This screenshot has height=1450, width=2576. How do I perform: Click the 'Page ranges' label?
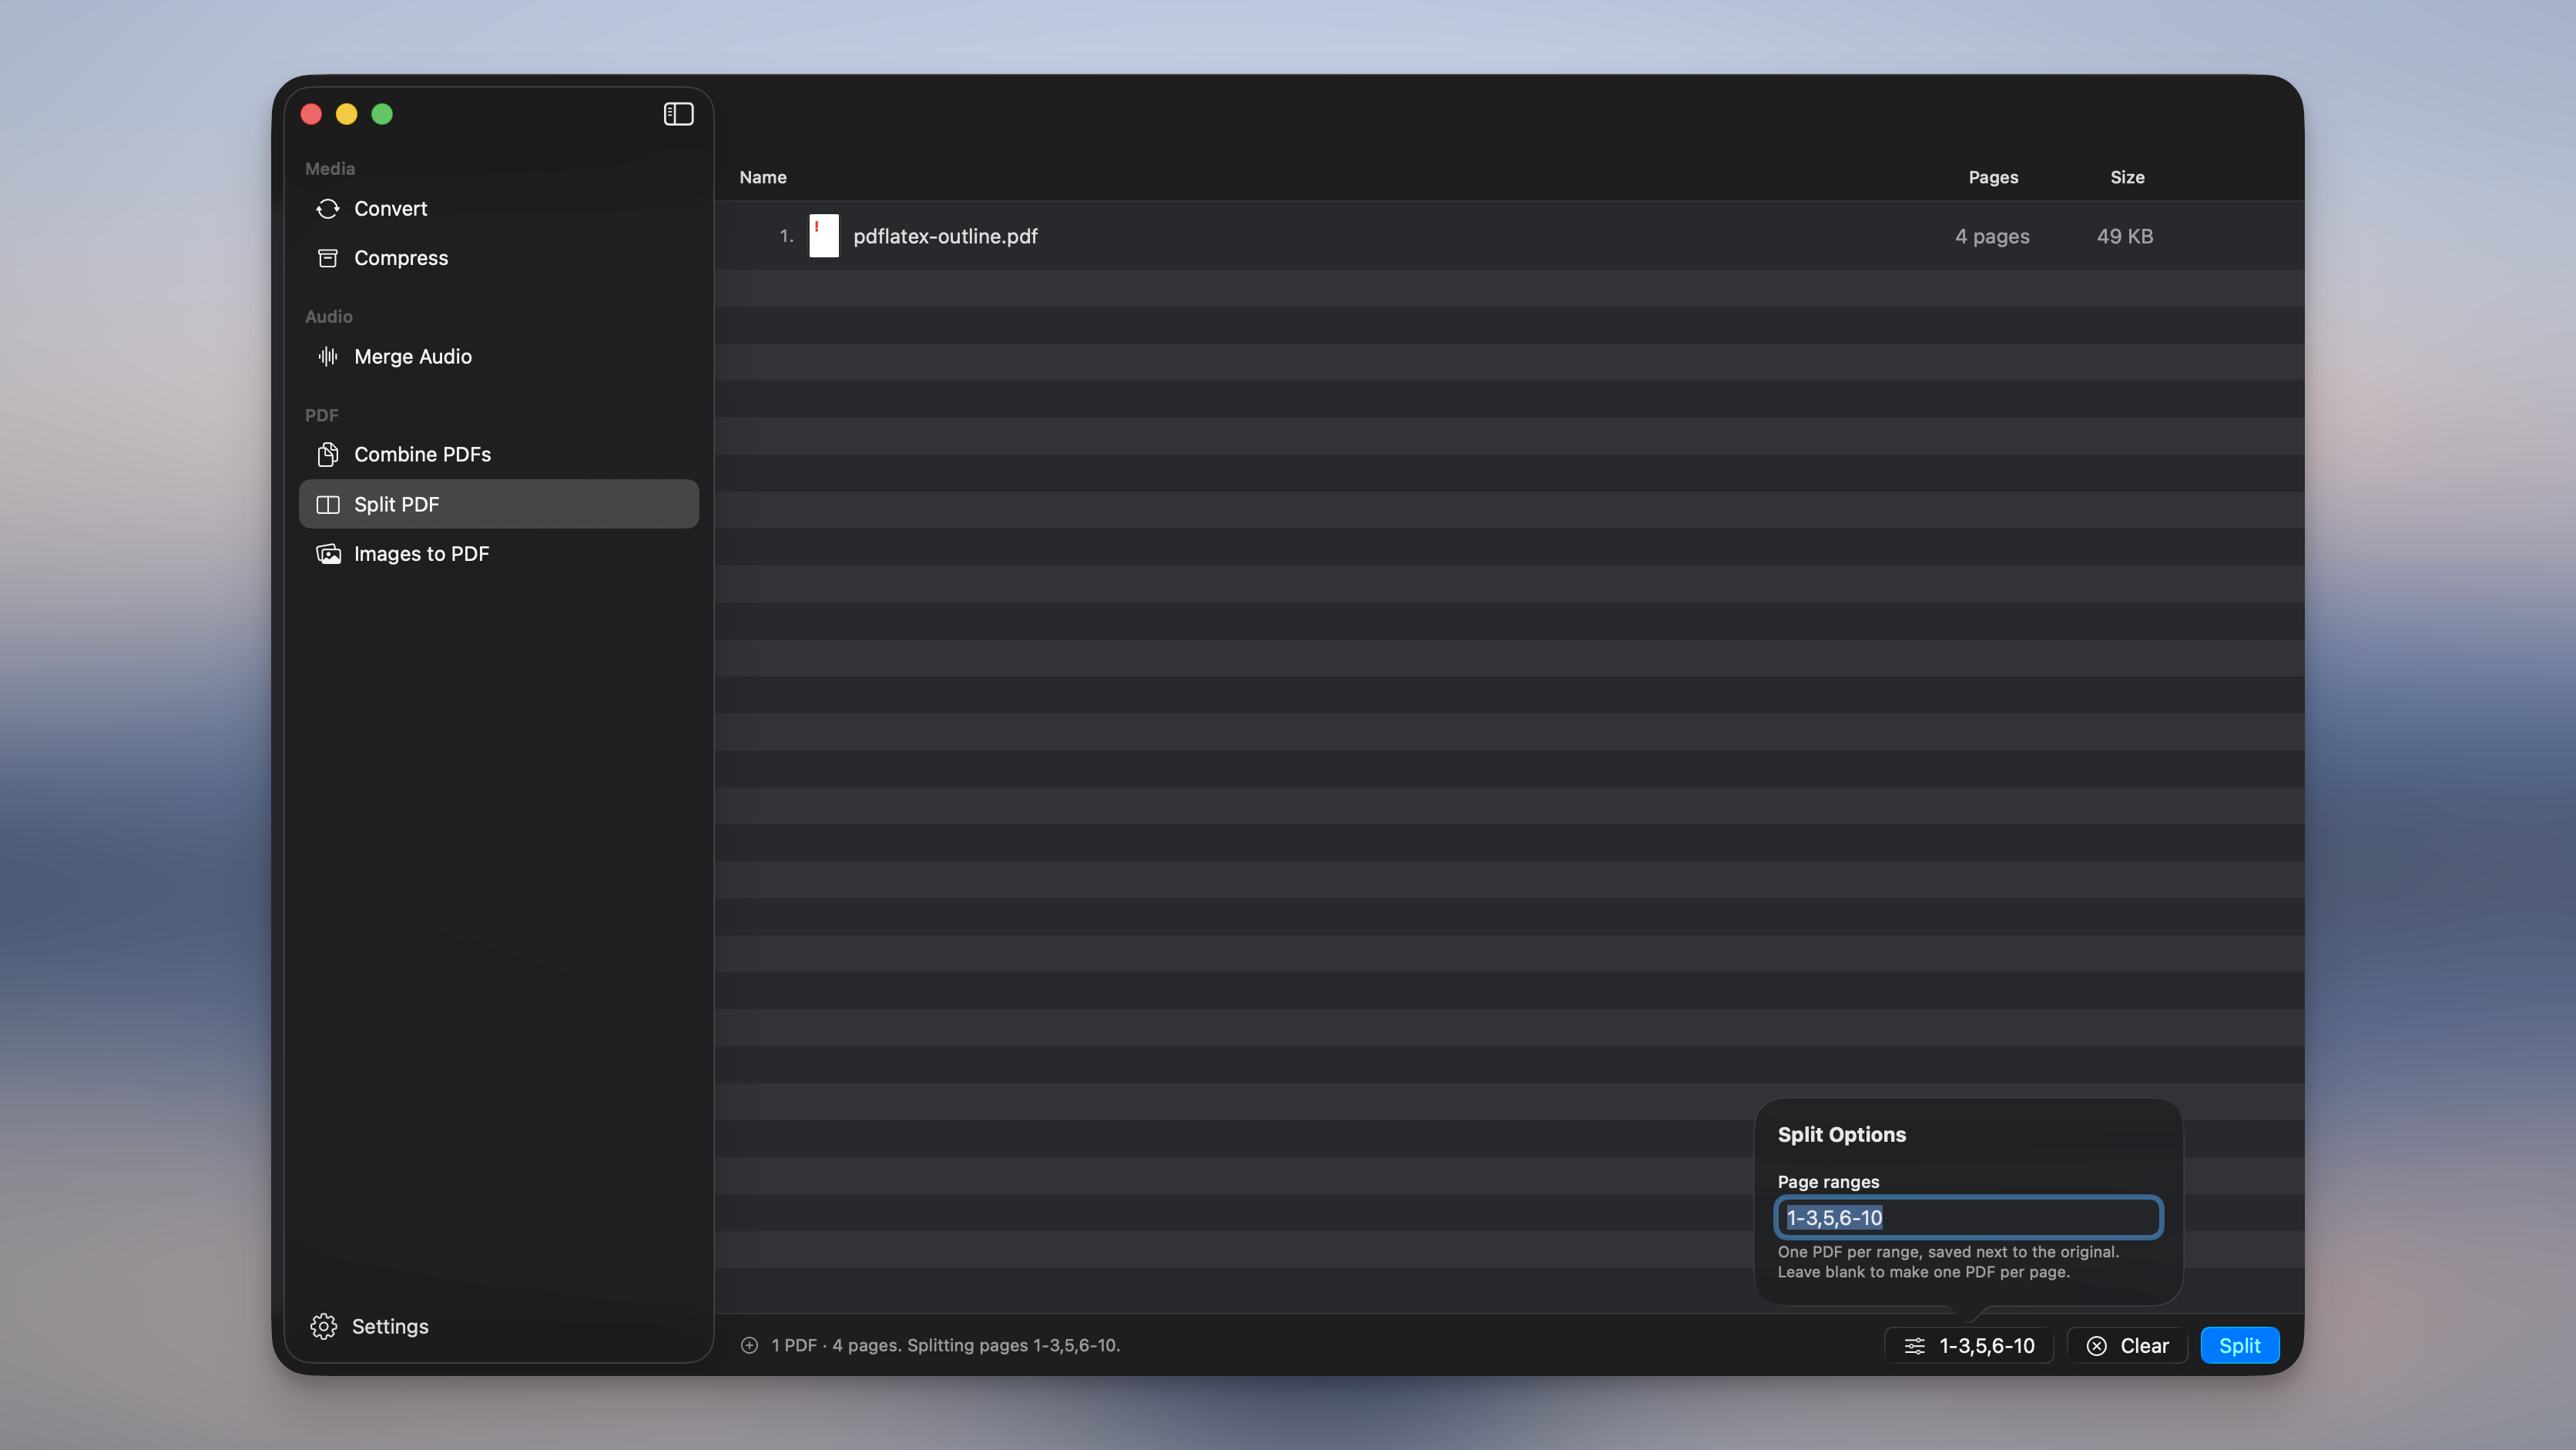pyautogui.click(x=1828, y=1182)
